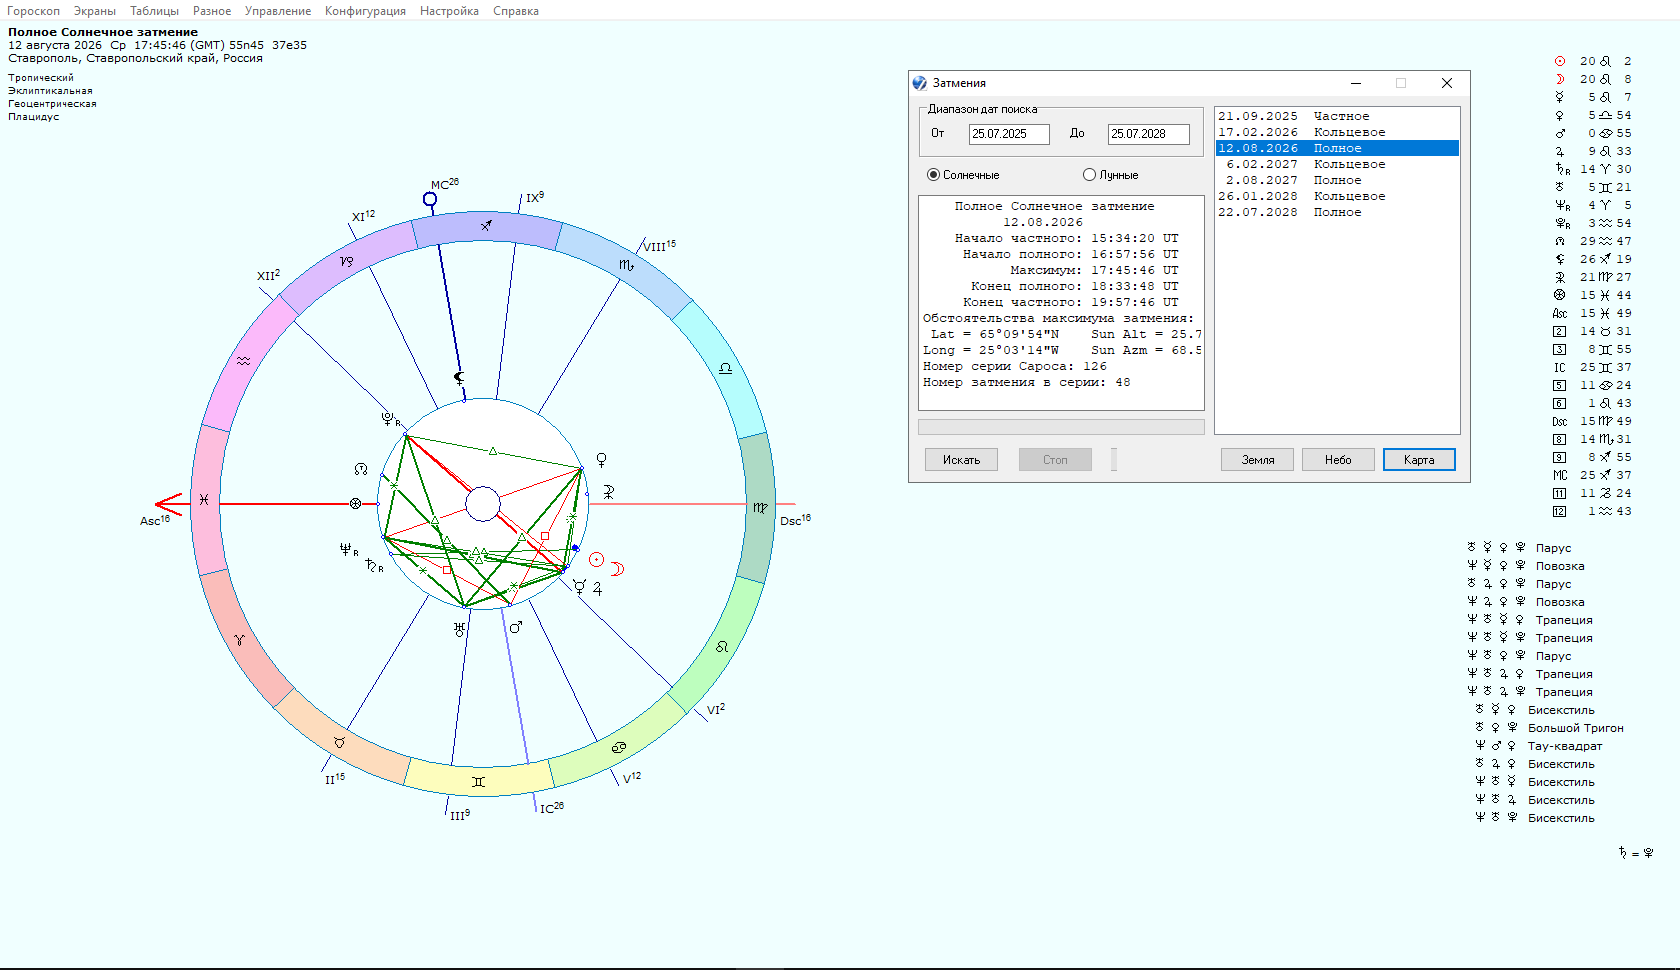Click the Scorpio glyph on the zodiac ring
Screen dimensions: 1680x970
pyautogui.click(x=626, y=265)
